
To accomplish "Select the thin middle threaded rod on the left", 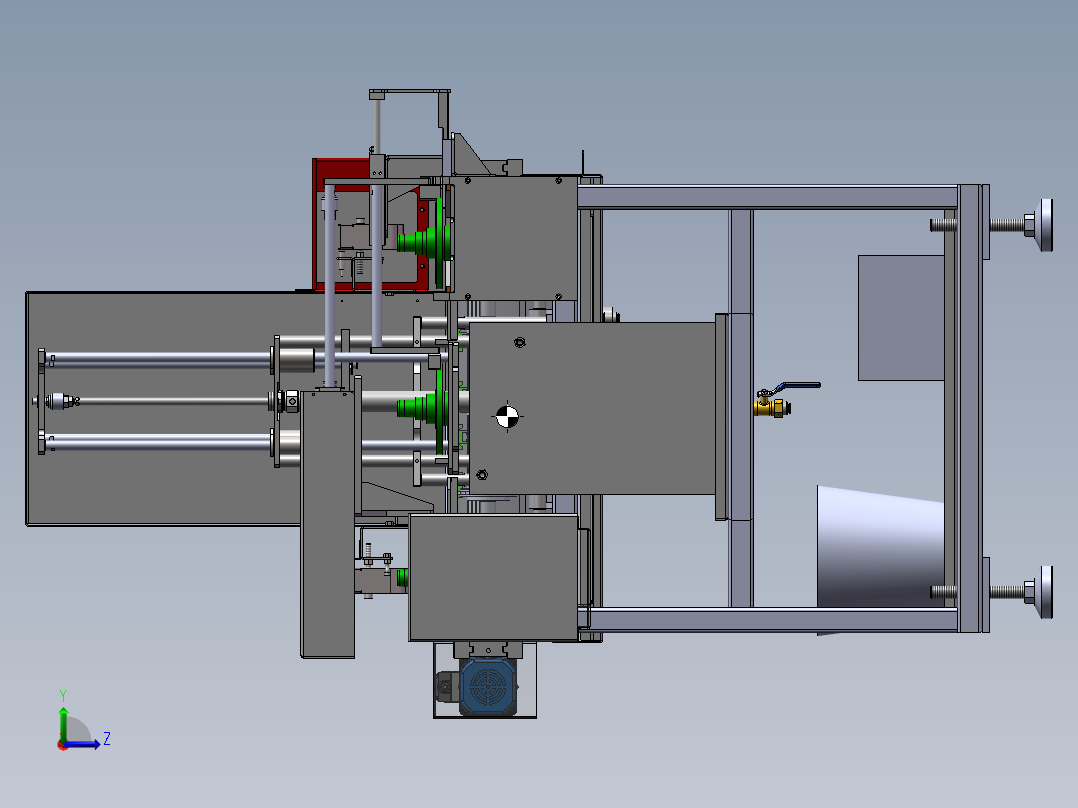I will [172, 401].
